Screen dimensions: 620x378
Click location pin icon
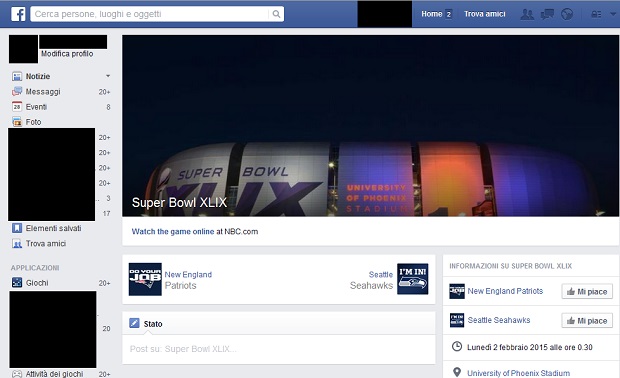[x=457, y=372]
